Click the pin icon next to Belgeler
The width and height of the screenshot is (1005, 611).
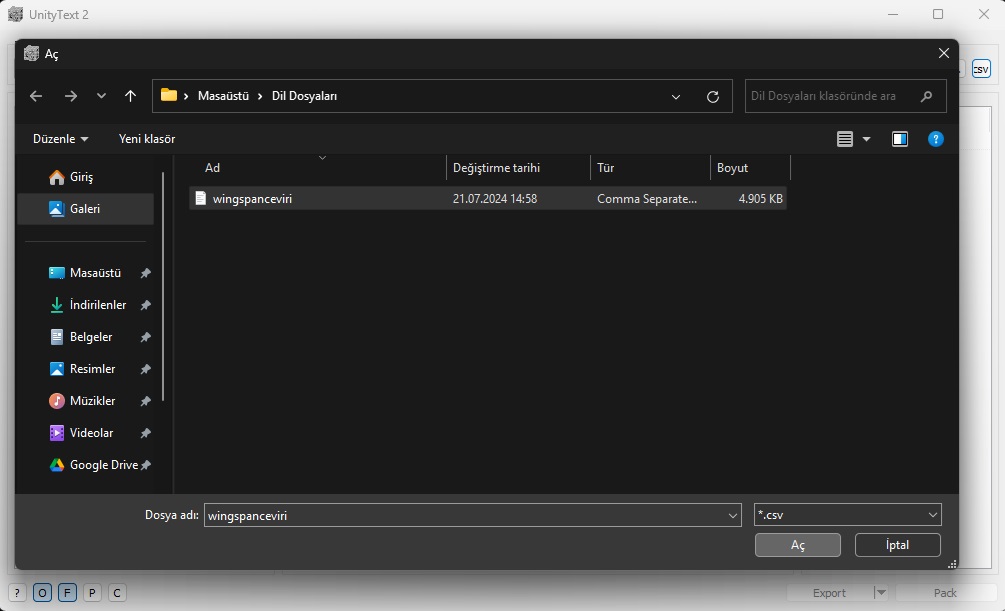(x=145, y=337)
